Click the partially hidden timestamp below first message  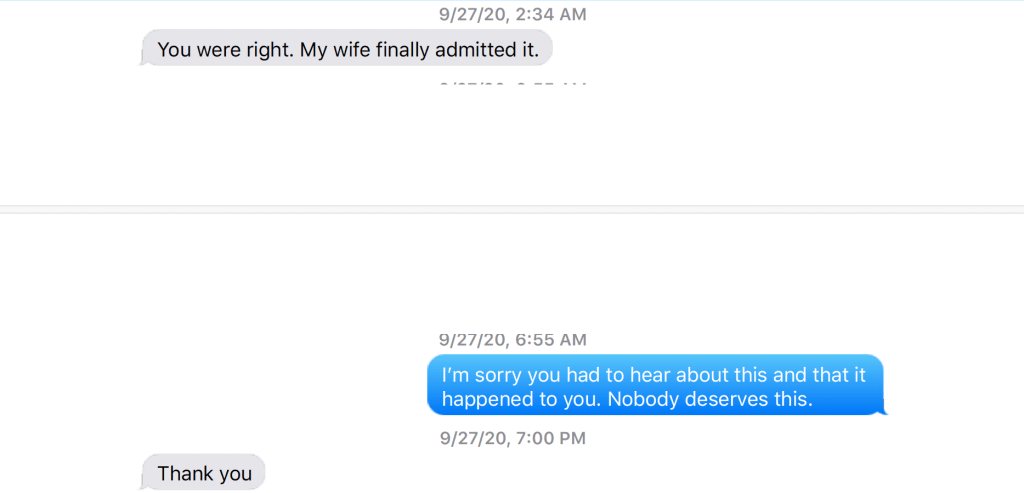513,83
